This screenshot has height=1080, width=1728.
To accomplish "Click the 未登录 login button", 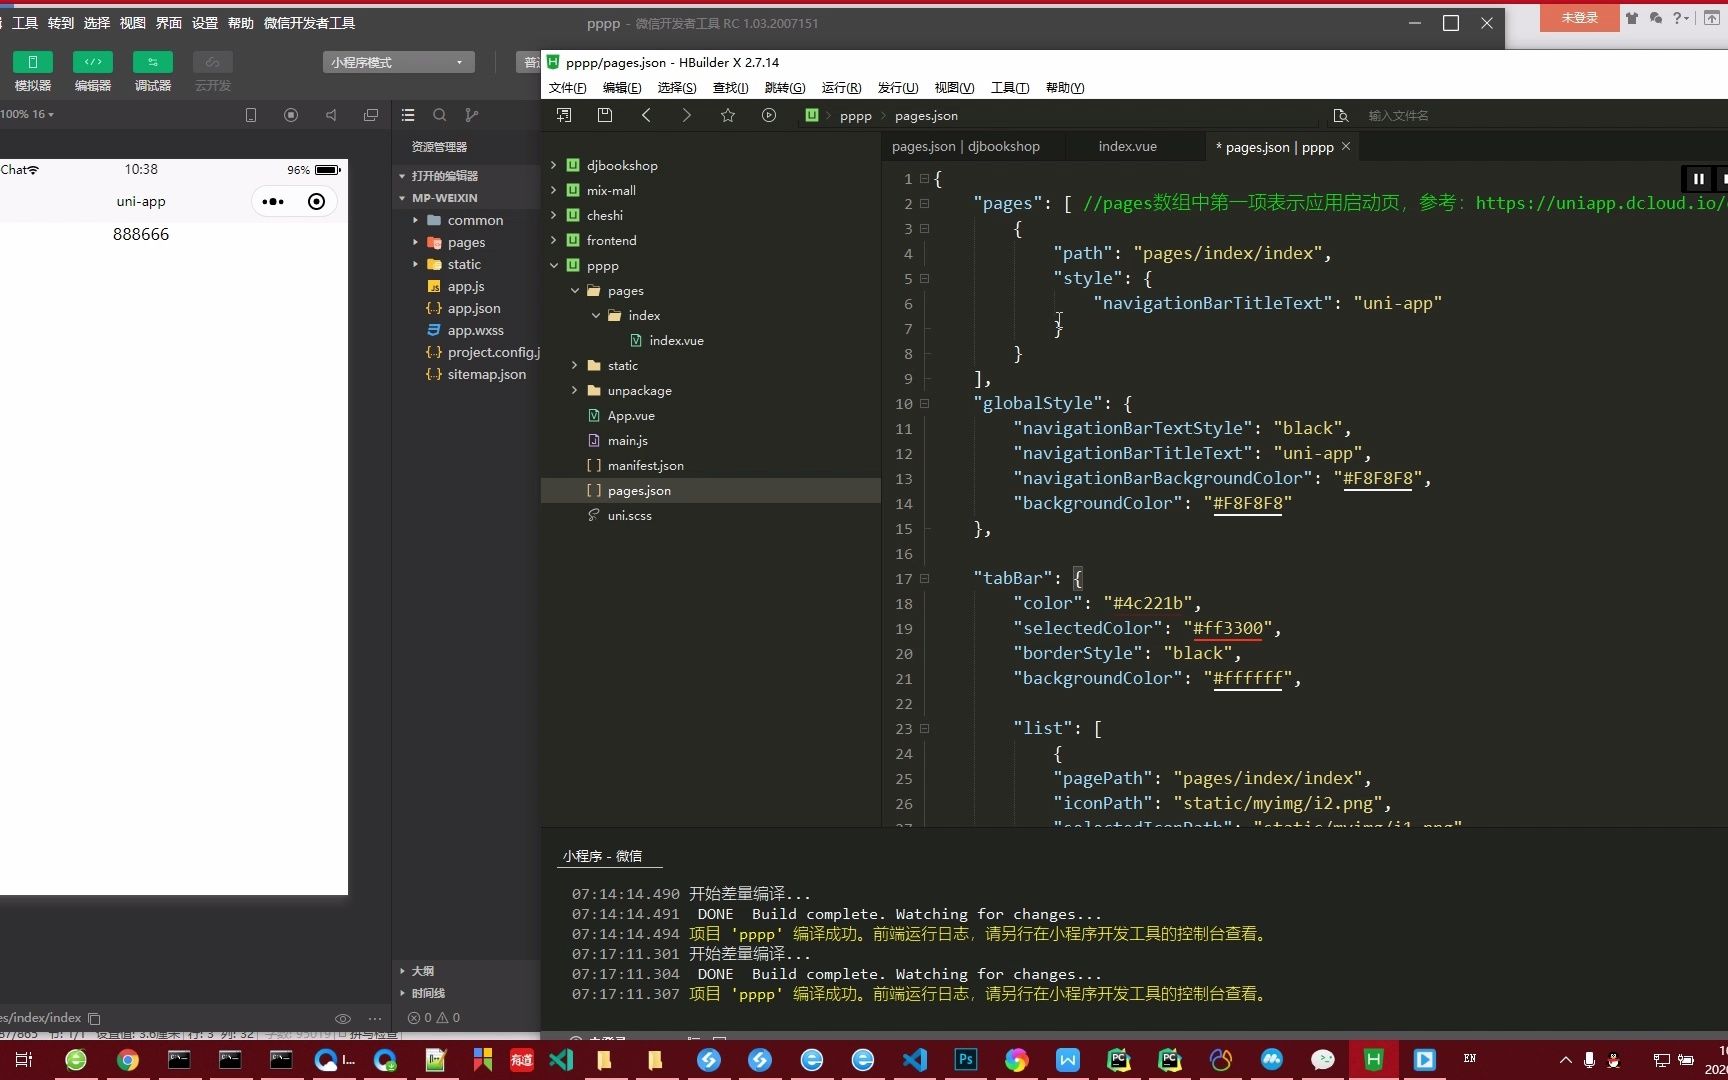I will pyautogui.click(x=1579, y=18).
